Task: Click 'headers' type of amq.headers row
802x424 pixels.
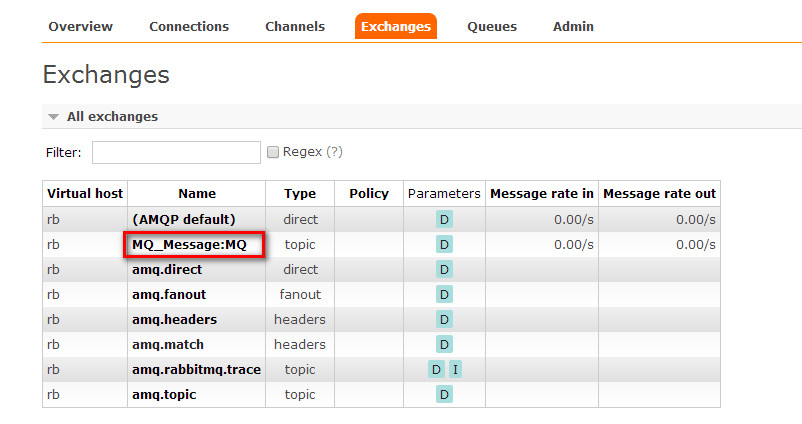Action: (300, 320)
